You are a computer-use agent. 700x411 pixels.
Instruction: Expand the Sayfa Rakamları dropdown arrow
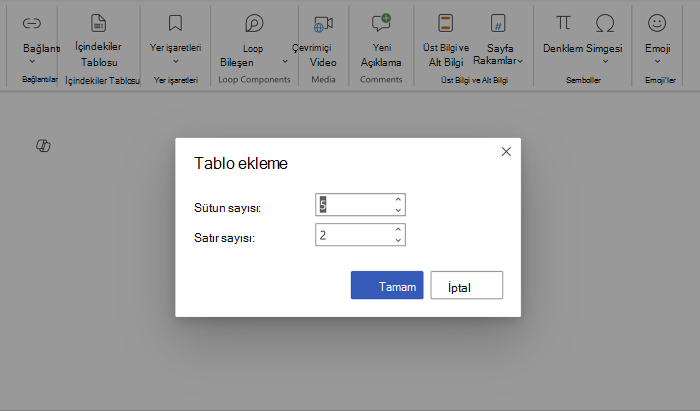pyautogui.click(x=520, y=61)
